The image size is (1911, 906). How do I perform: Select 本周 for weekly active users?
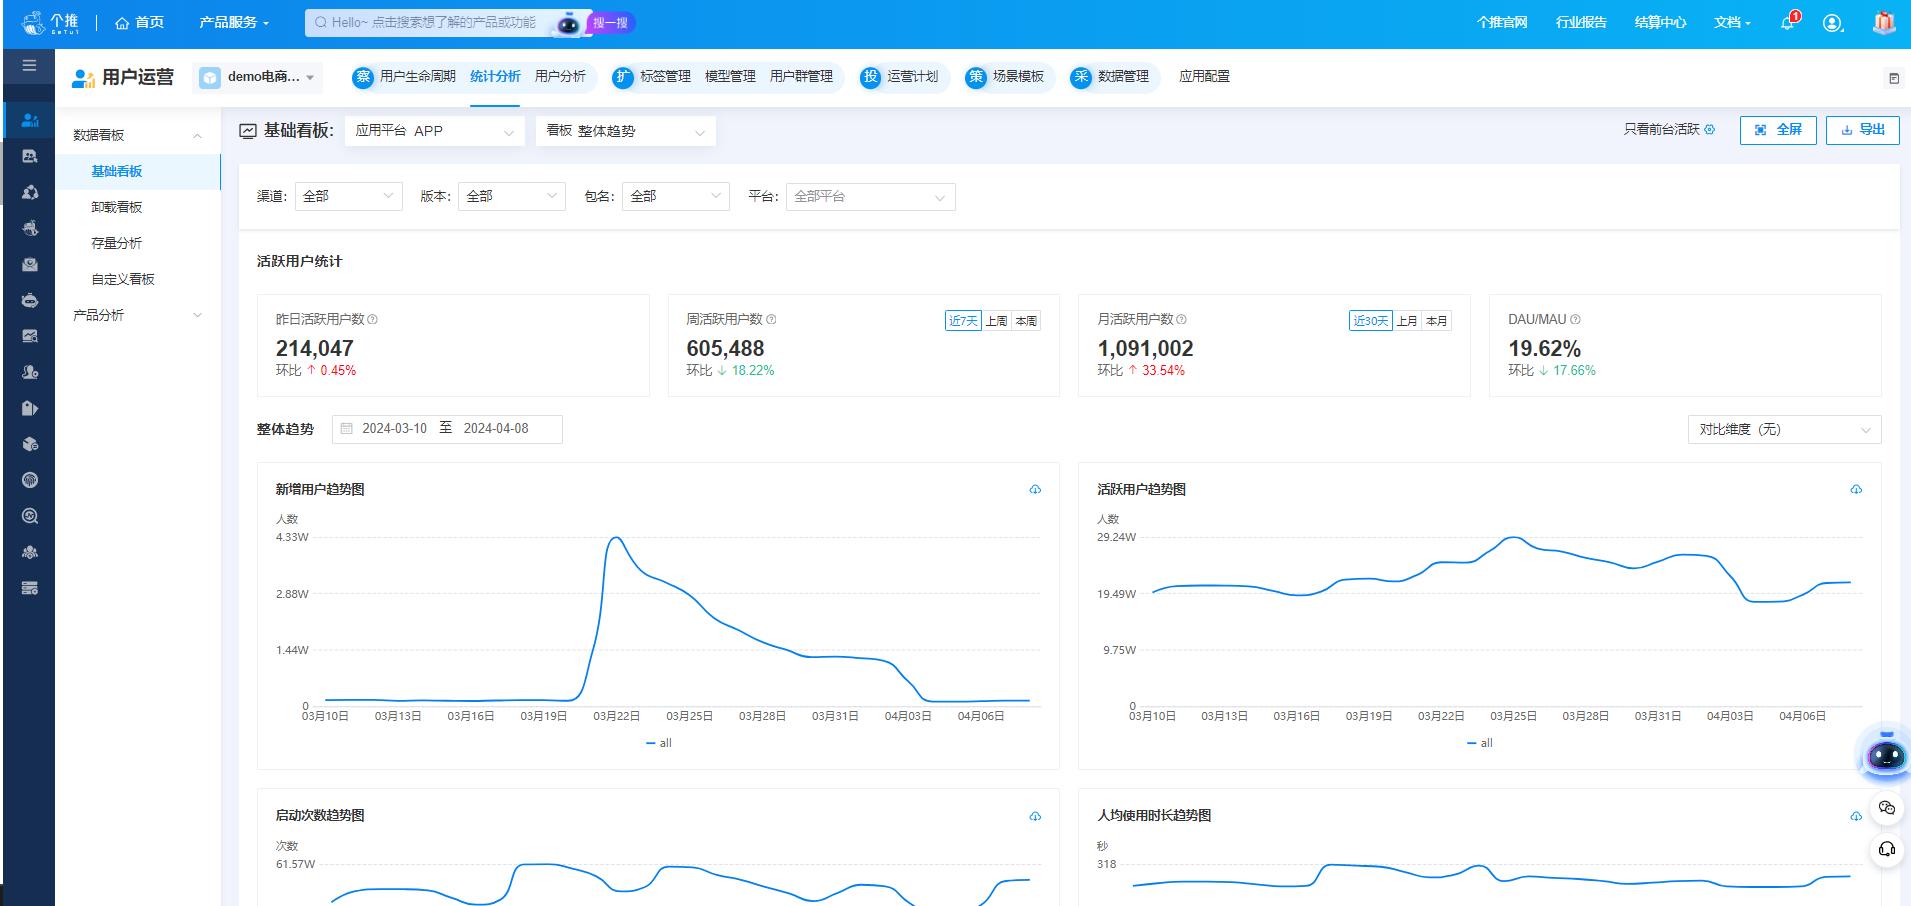tap(1026, 321)
